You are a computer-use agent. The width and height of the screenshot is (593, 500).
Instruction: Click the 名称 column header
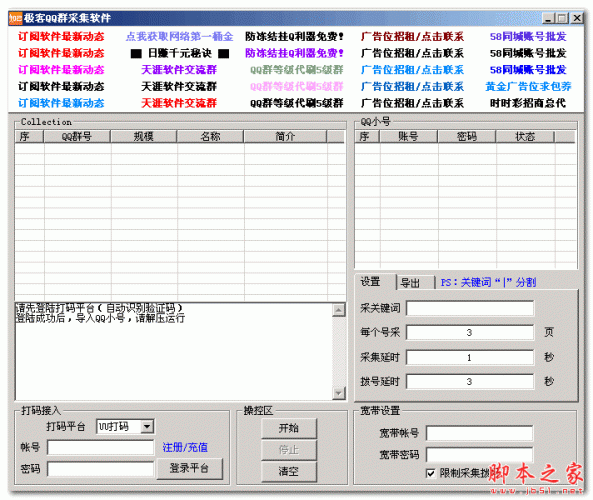(210, 137)
